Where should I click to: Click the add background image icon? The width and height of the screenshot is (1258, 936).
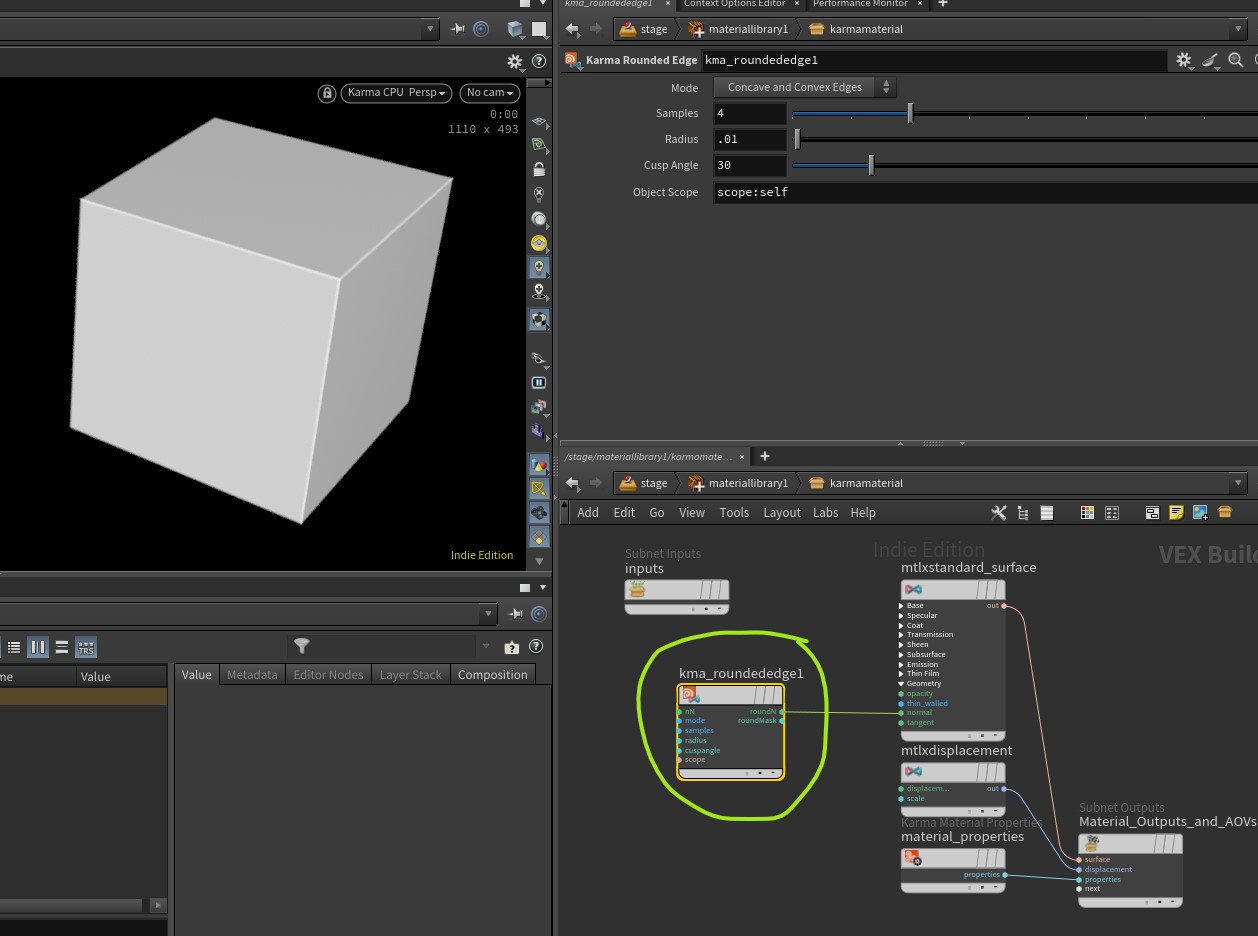point(1200,513)
